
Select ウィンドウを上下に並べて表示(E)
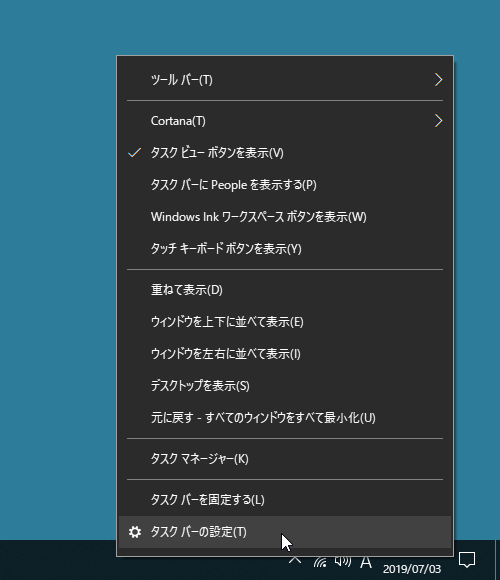click(285, 322)
